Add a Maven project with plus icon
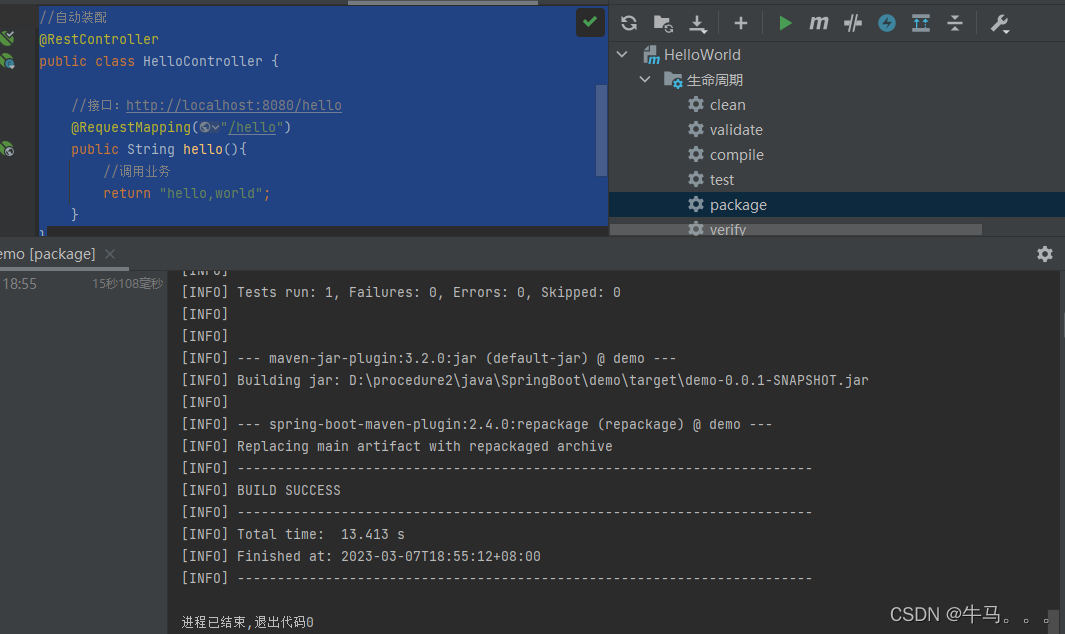Image resolution: width=1065 pixels, height=634 pixels. pos(741,23)
